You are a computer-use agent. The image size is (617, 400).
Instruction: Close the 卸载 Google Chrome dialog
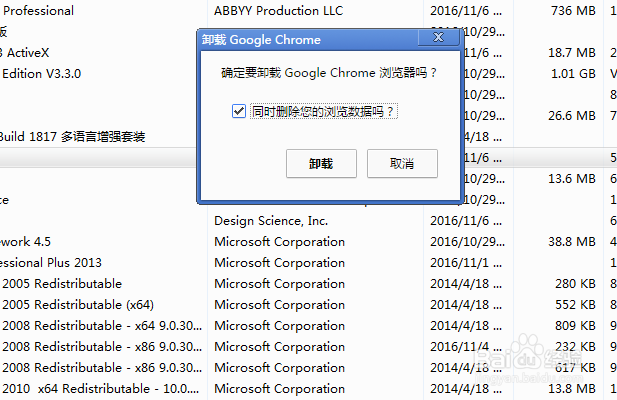(x=439, y=39)
